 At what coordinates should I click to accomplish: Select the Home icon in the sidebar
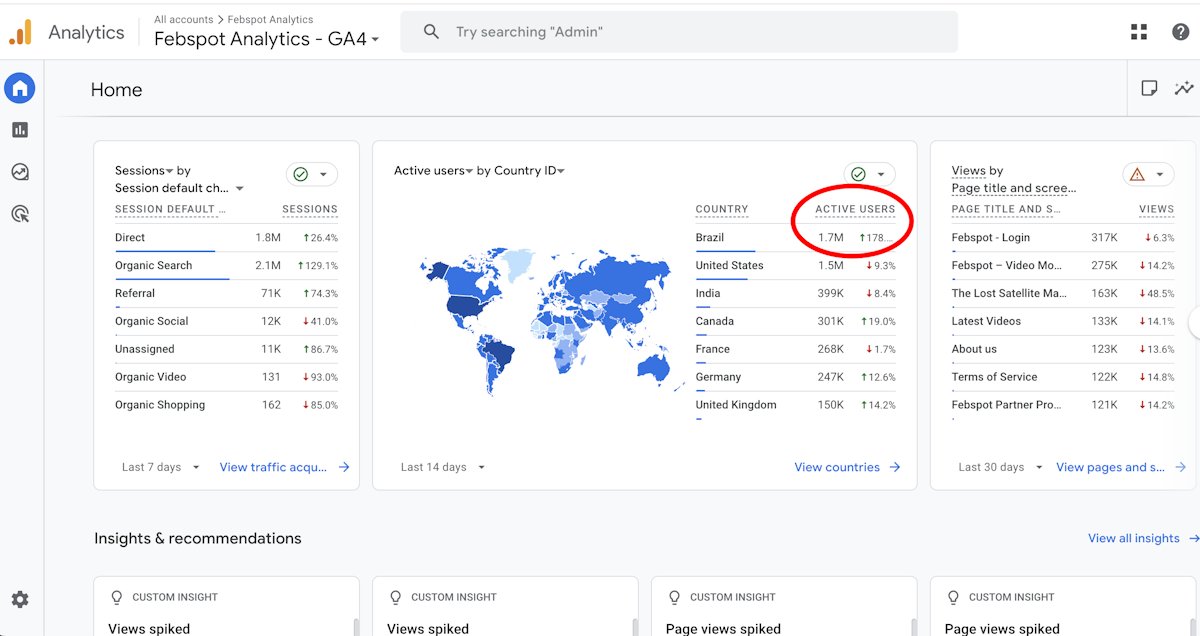pos(20,88)
